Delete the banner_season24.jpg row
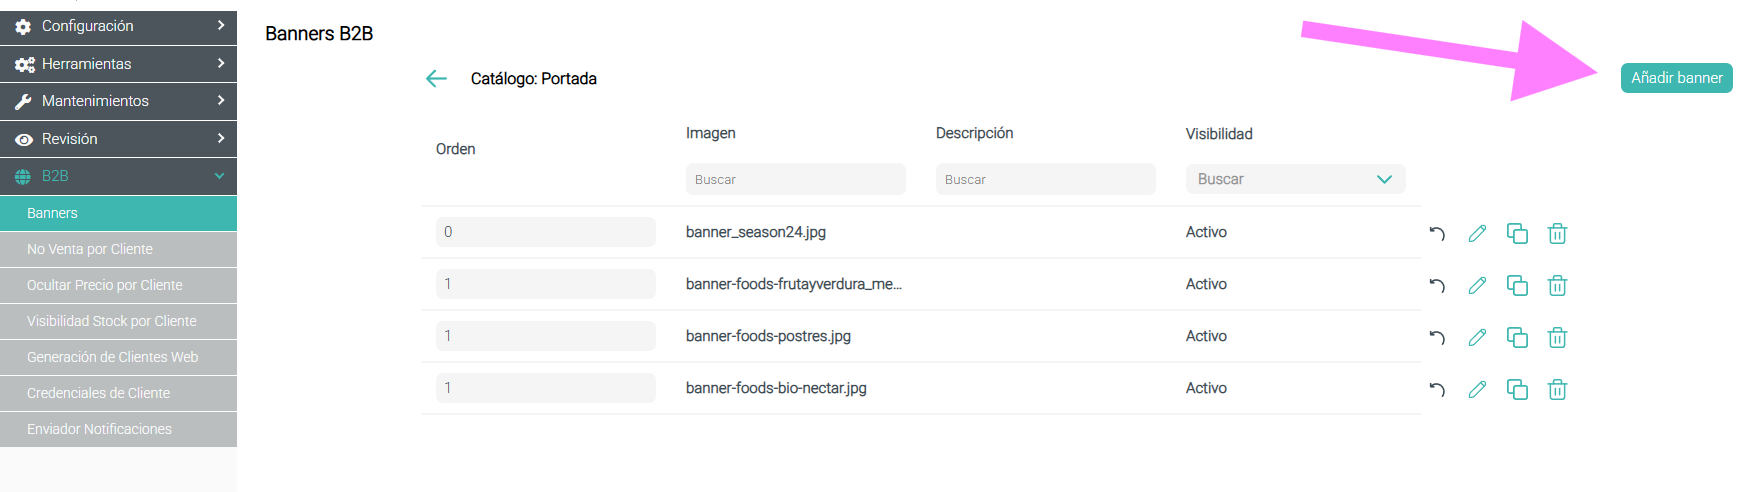1752x492 pixels. tap(1557, 234)
